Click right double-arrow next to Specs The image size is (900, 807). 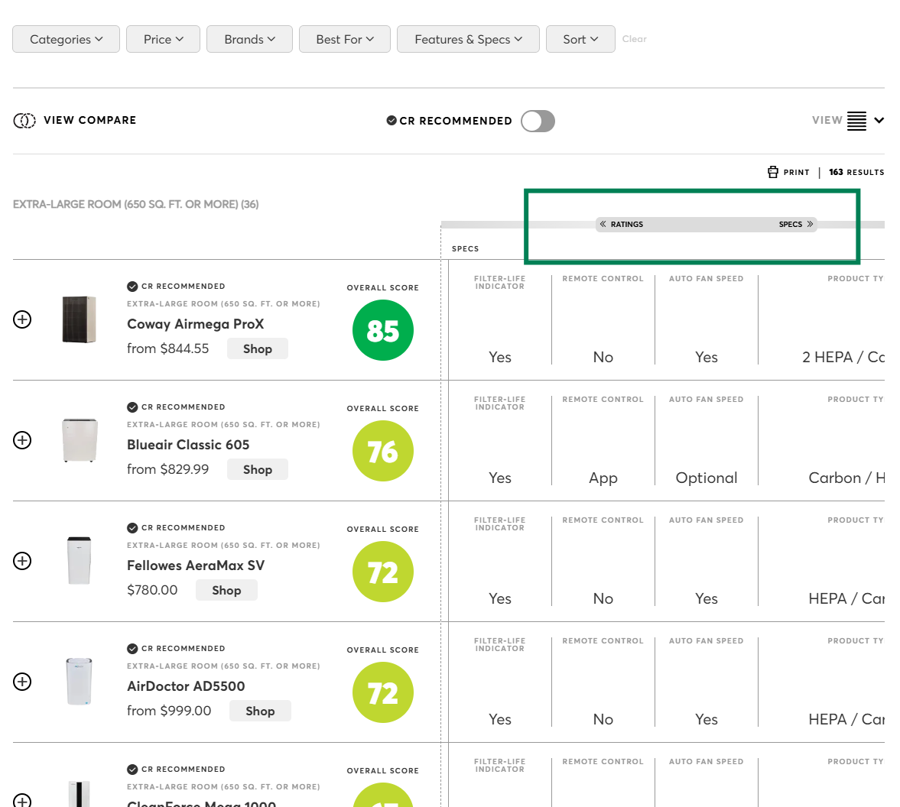pos(810,224)
